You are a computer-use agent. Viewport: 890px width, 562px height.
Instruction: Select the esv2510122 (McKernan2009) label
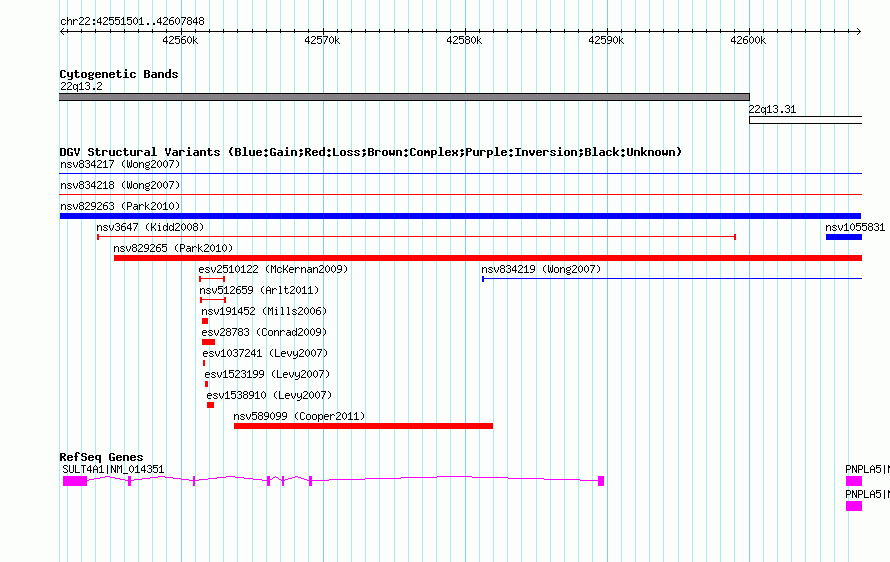coord(273,270)
